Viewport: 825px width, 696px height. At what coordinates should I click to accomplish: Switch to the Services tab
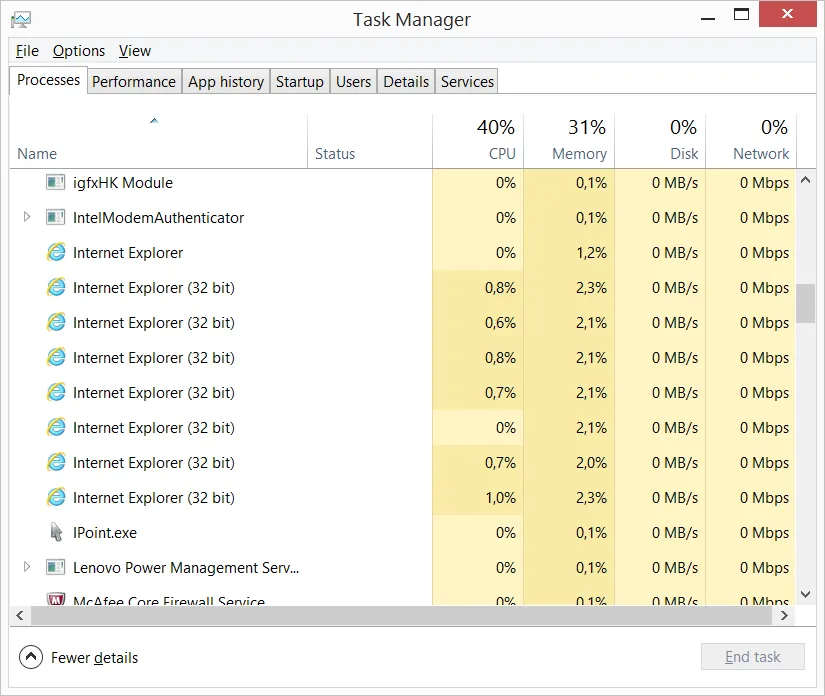coord(467,82)
